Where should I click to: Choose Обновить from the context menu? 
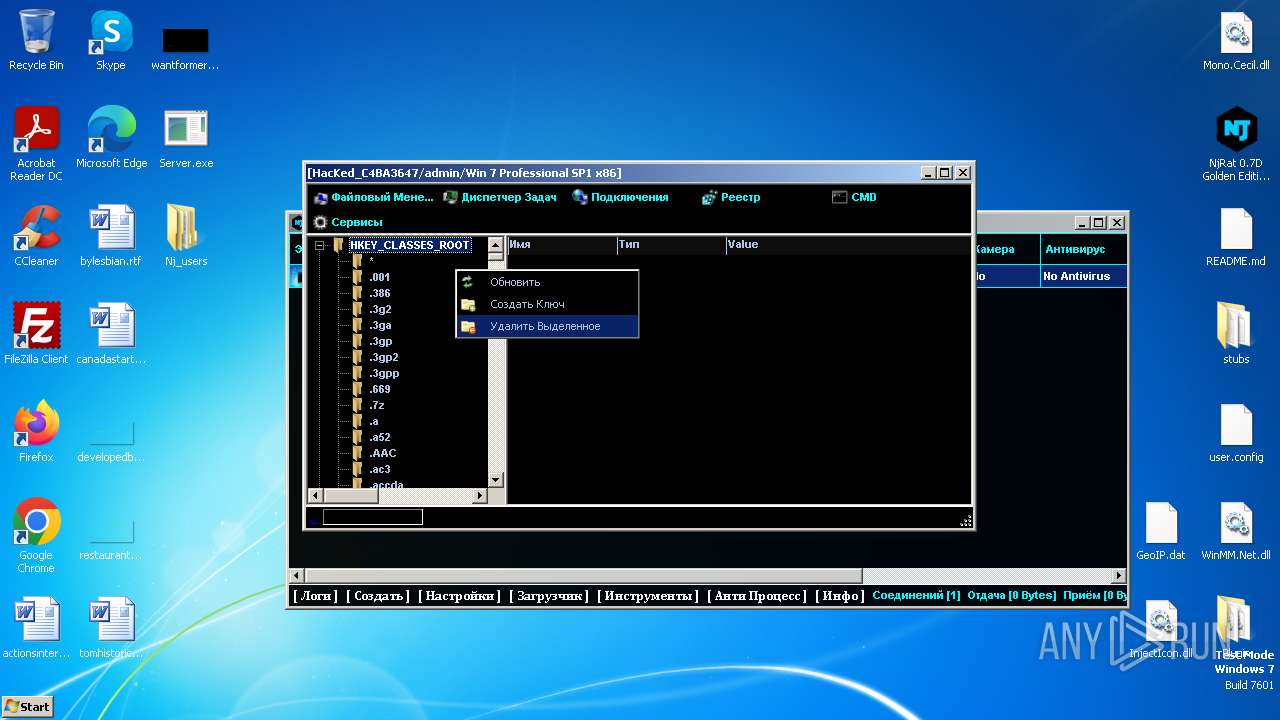547,282
